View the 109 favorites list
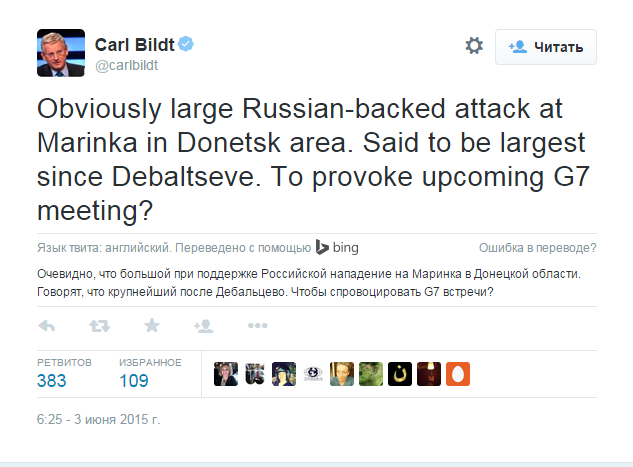This screenshot has width=633, height=467. click(133, 380)
